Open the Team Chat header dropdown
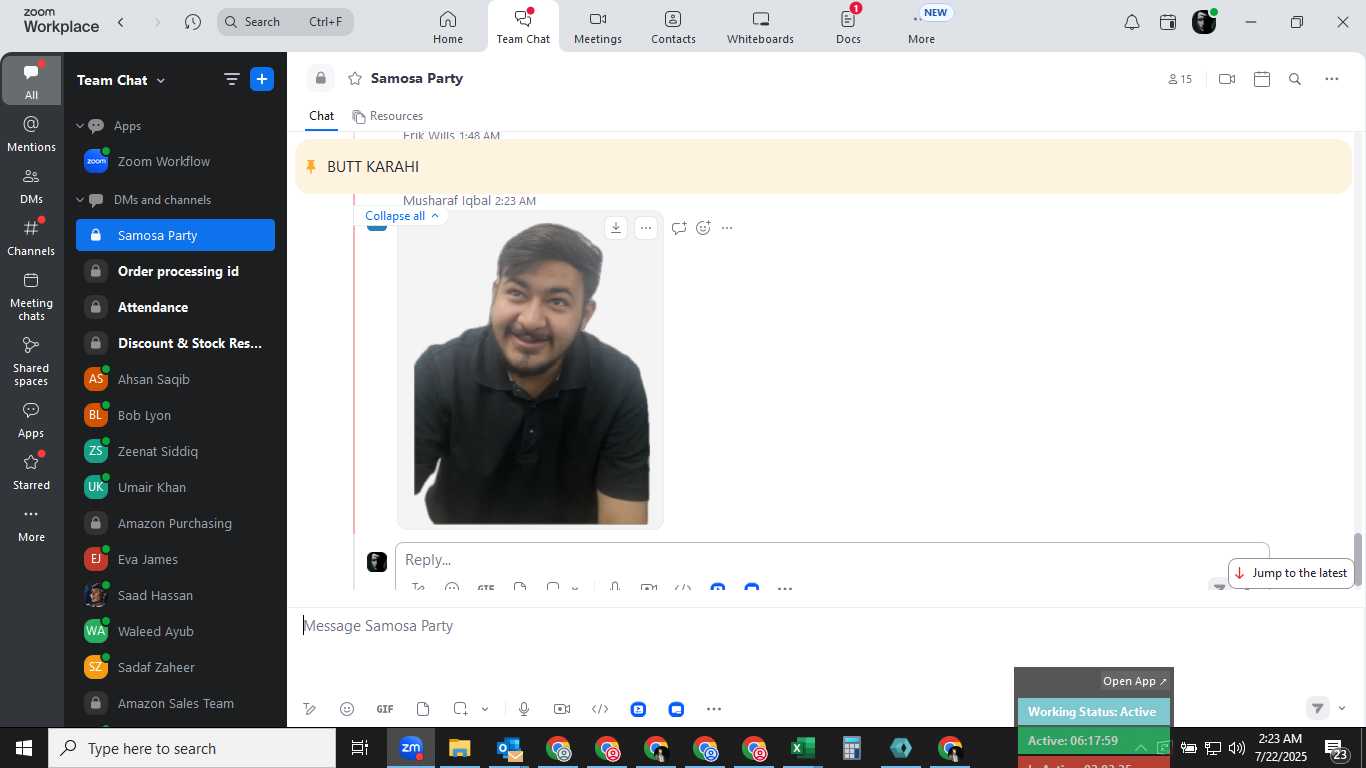 (160, 80)
